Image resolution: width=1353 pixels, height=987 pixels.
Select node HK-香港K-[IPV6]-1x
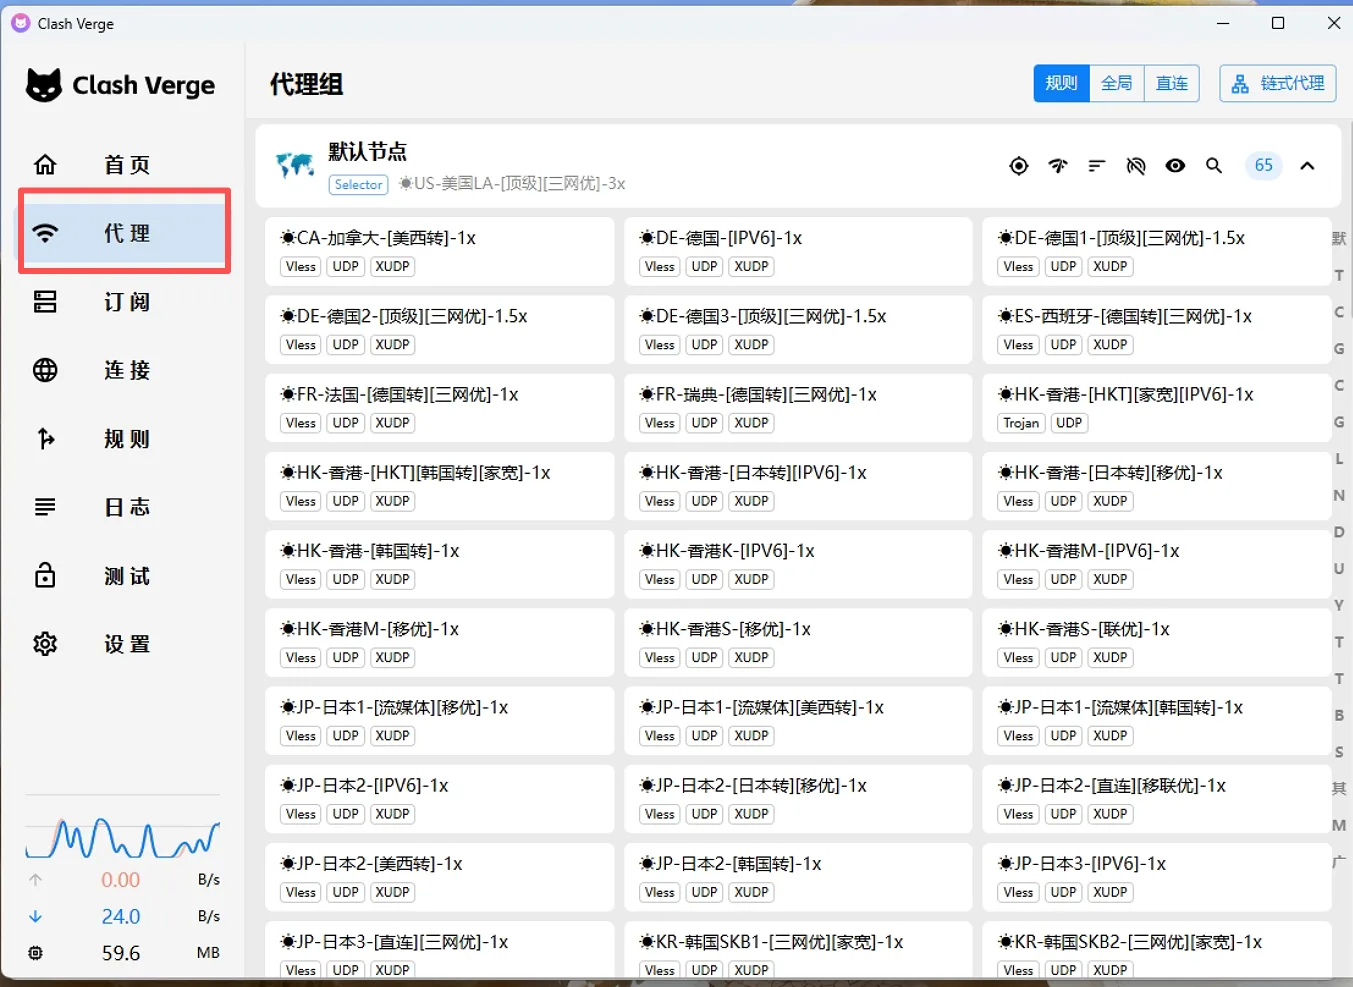click(798, 564)
